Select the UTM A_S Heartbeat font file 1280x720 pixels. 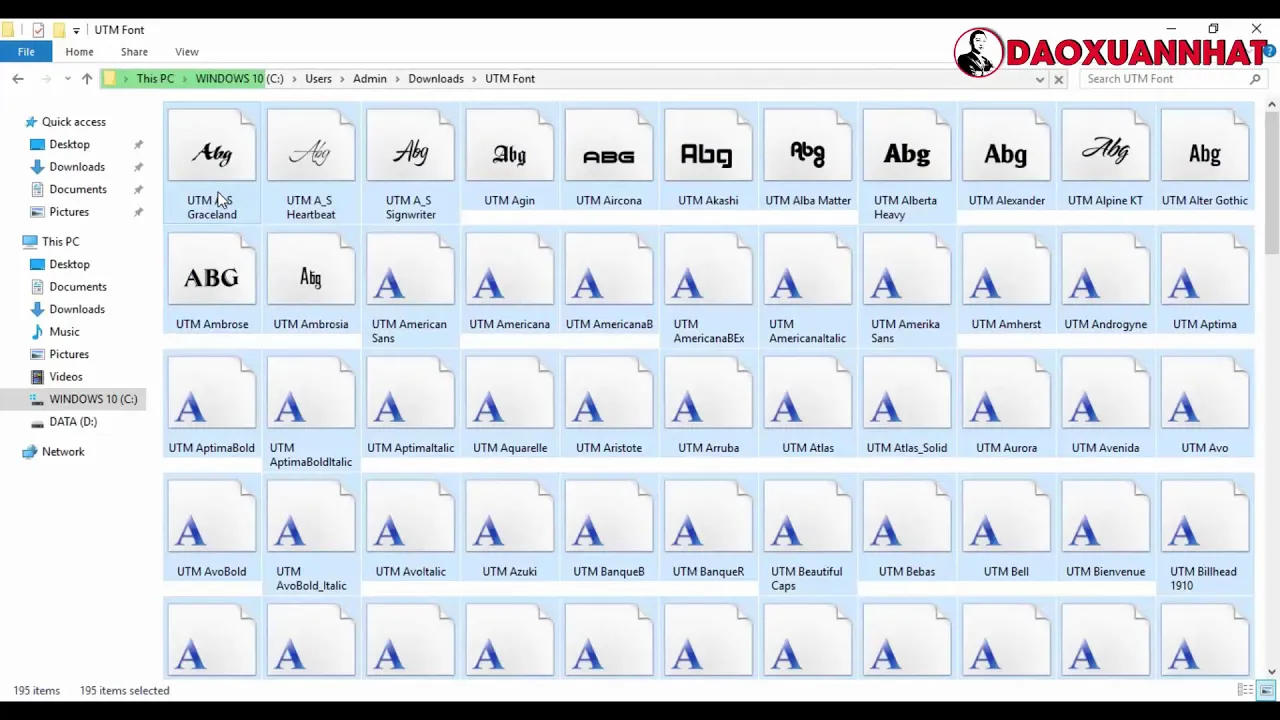click(x=311, y=165)
